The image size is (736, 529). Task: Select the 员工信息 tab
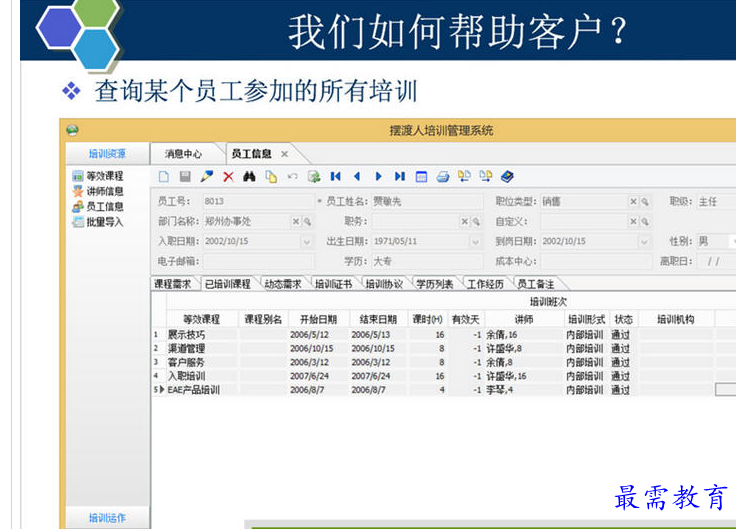(x=252, y=154)
